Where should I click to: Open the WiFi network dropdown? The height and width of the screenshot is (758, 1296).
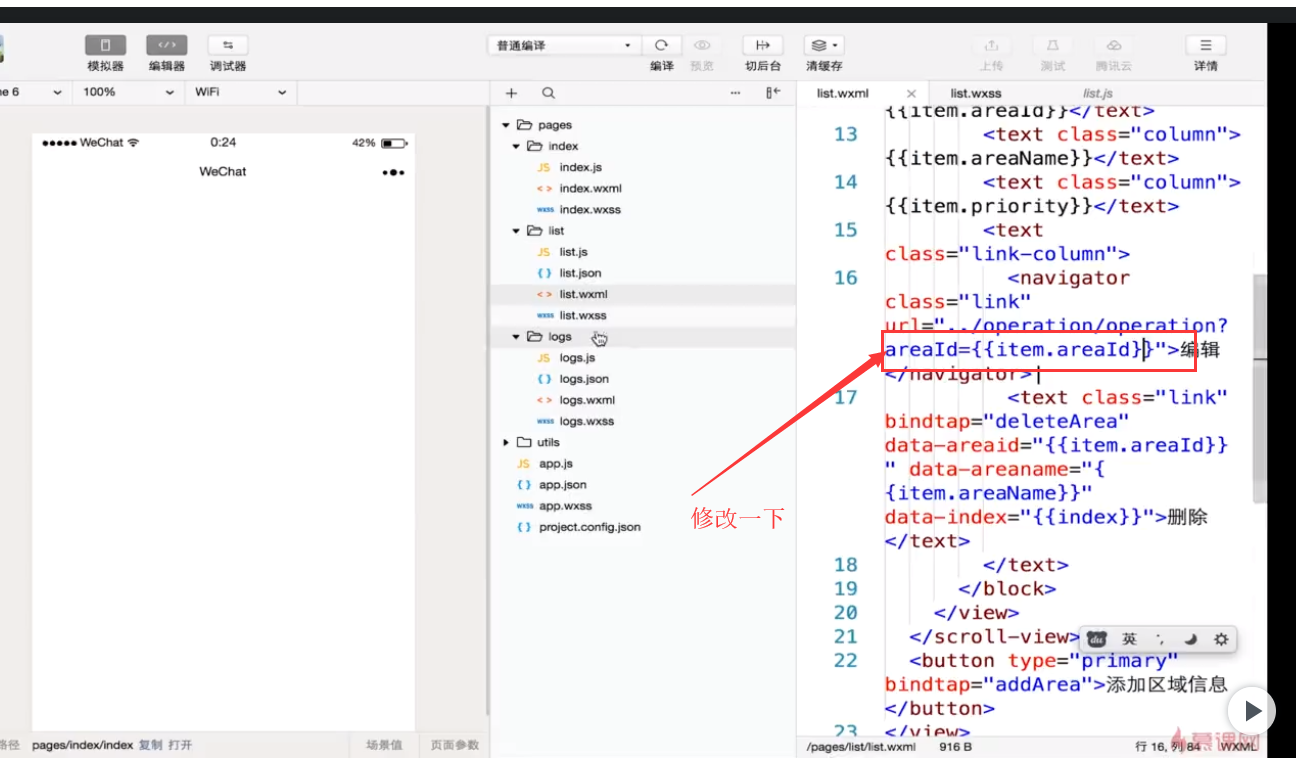(x=240, y=92)
